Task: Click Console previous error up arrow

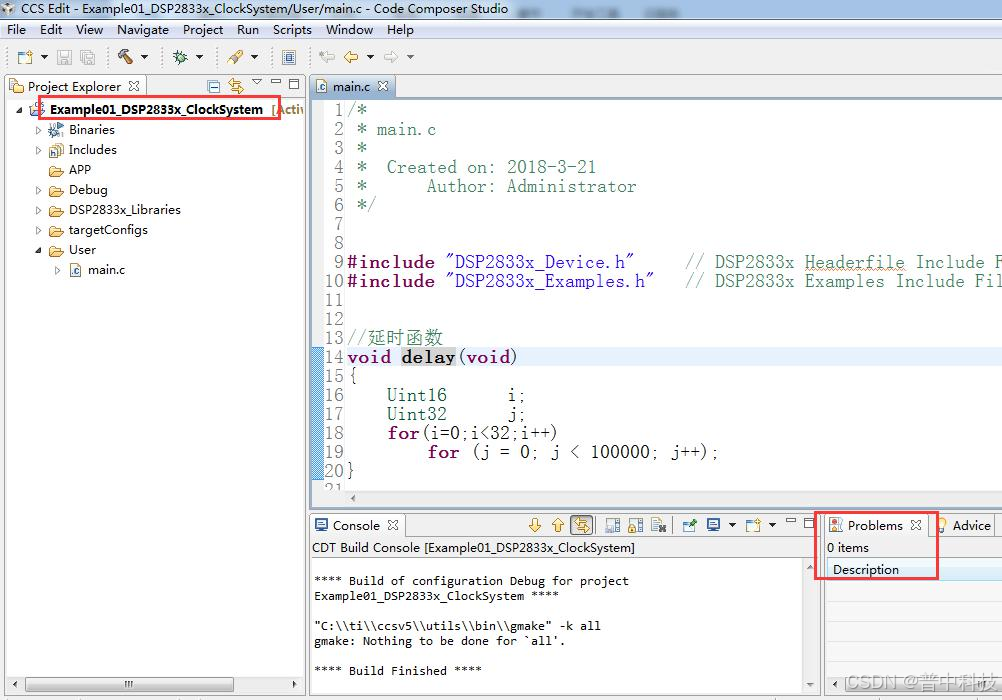Action: pos(558,525)
